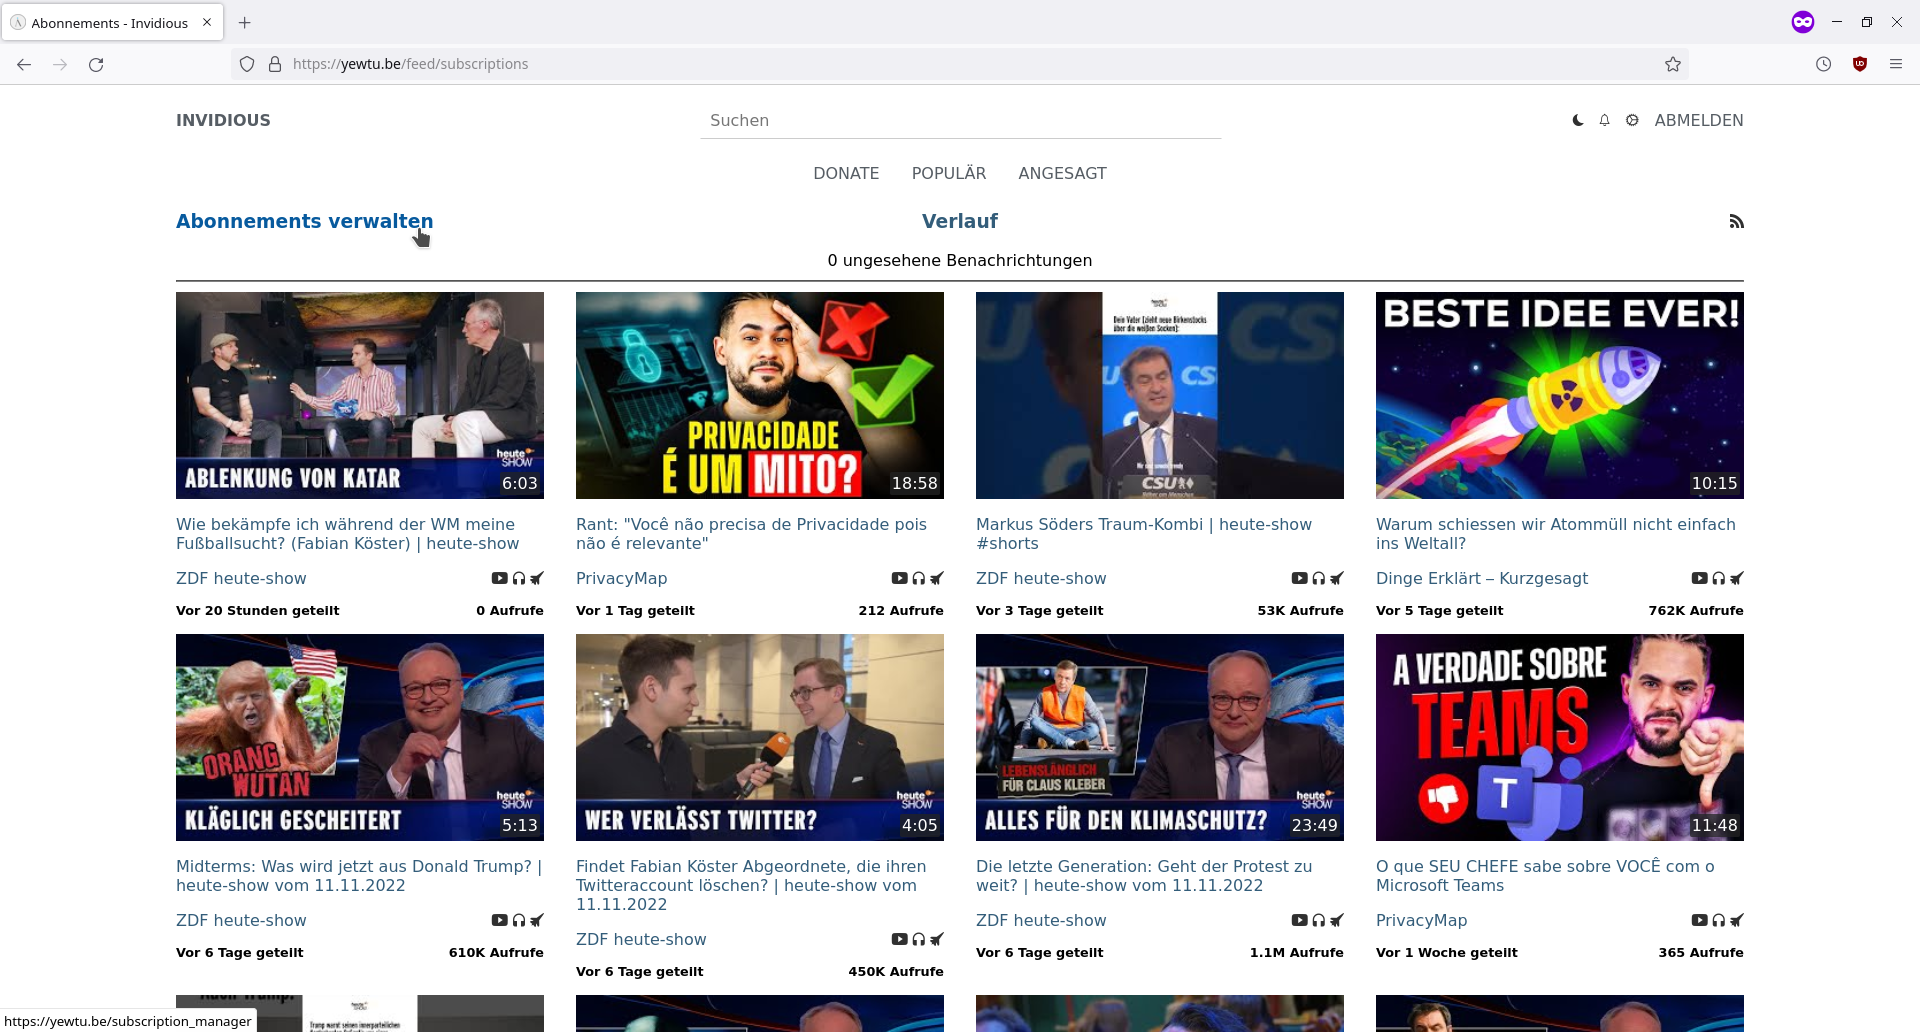Open Abonnements verwalten page
The height and width of the screenshot is (1032, 1920).
coord(305,221)
